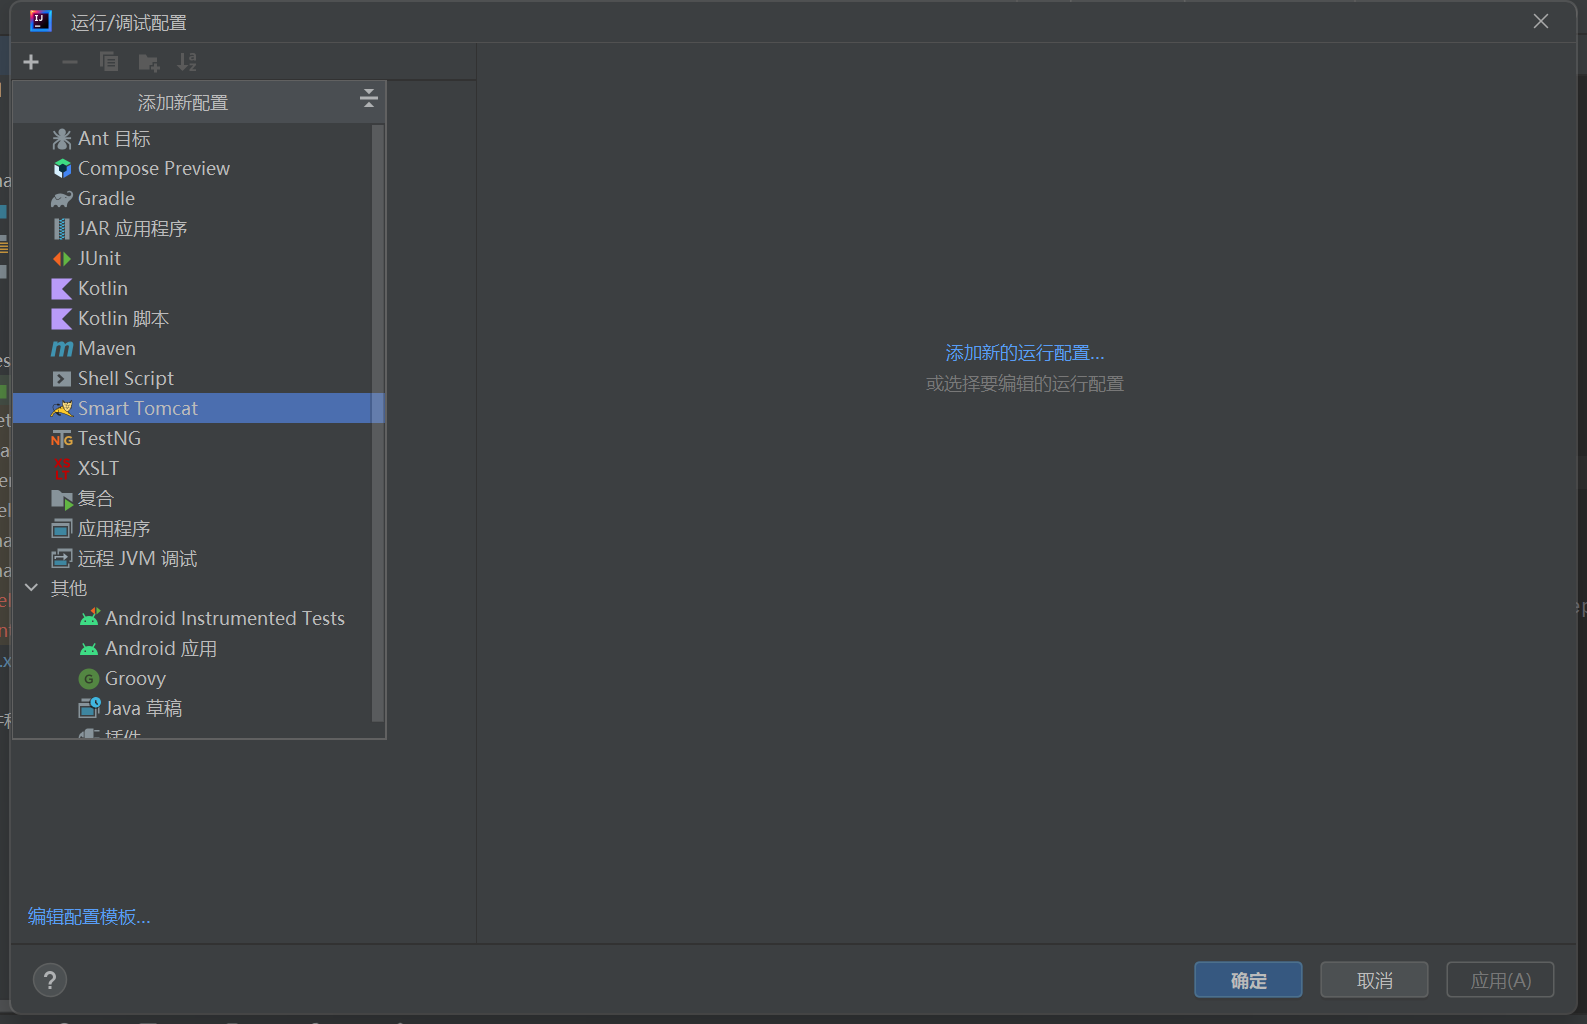Screen dimensions: 1587x1024
Task: Click the plus Add New Configuration icon
Action: tap(31, 62)
